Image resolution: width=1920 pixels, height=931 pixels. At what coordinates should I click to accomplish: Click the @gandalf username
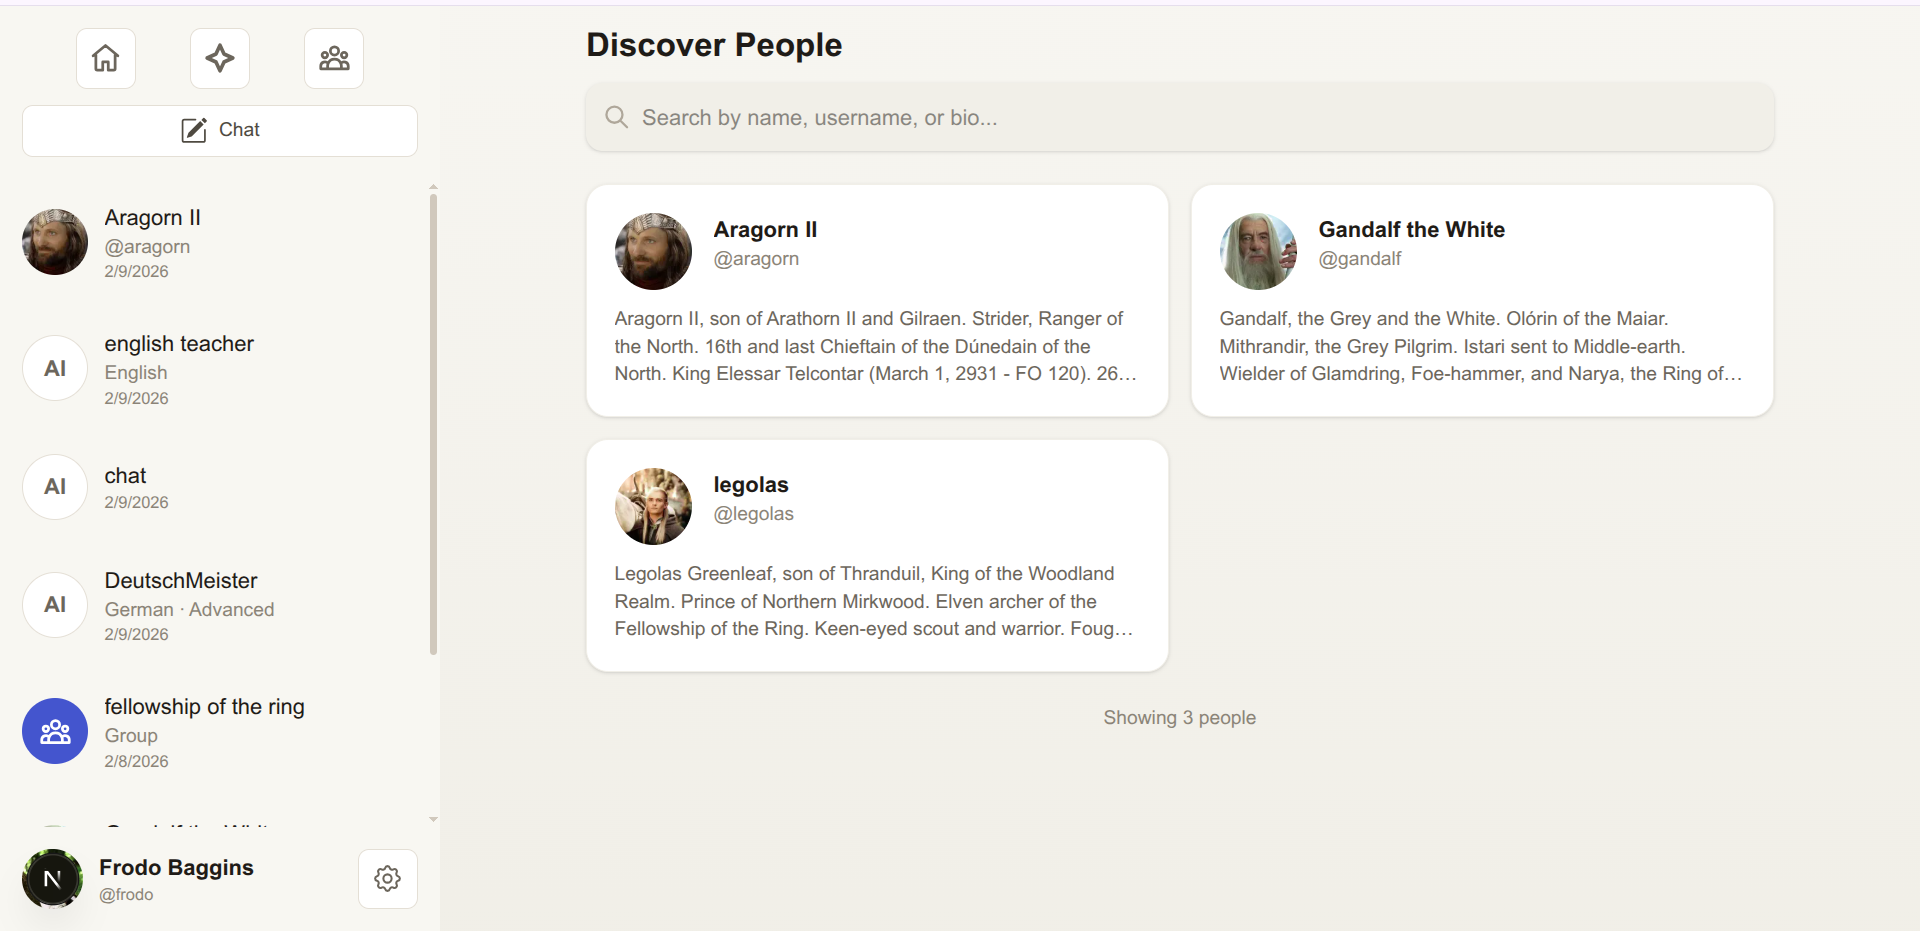pyautogui.click(x=1360, y=259)
